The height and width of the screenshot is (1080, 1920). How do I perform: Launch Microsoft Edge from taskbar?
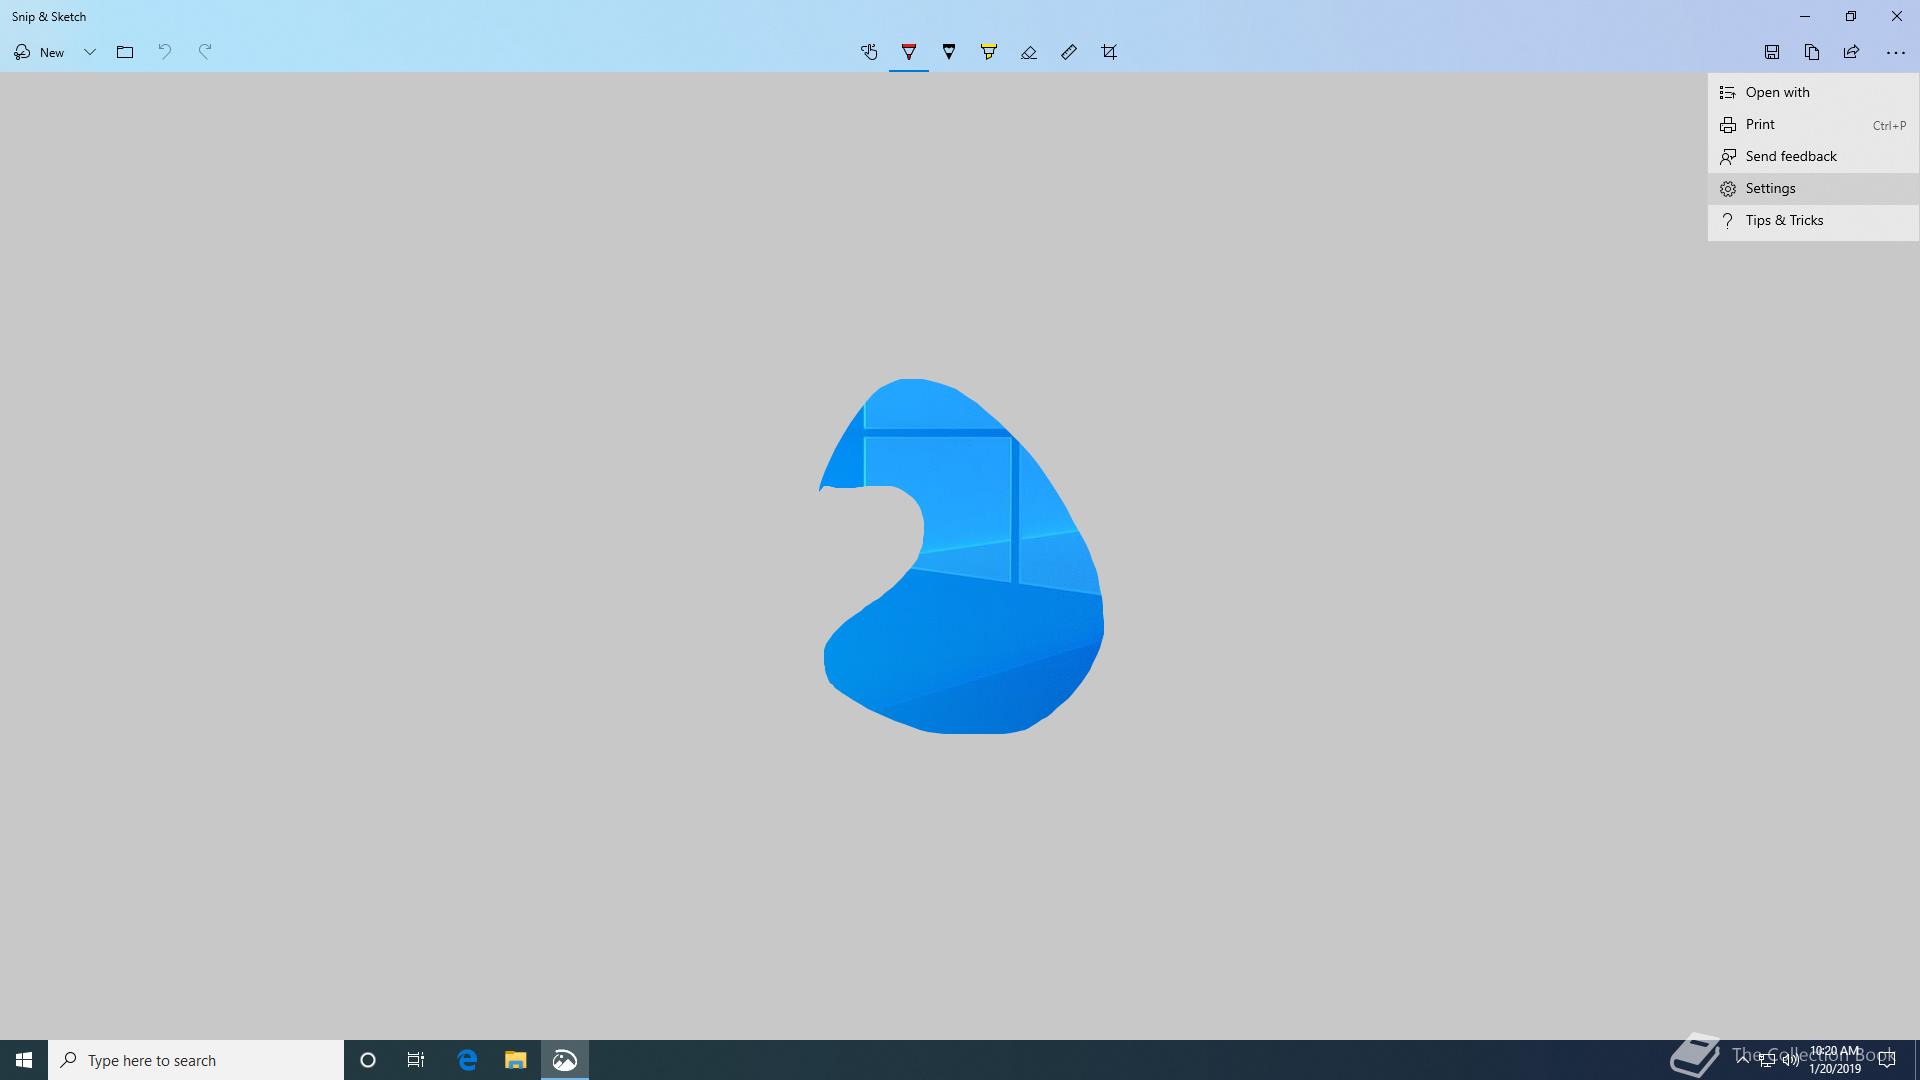[x=467, y=1060]
